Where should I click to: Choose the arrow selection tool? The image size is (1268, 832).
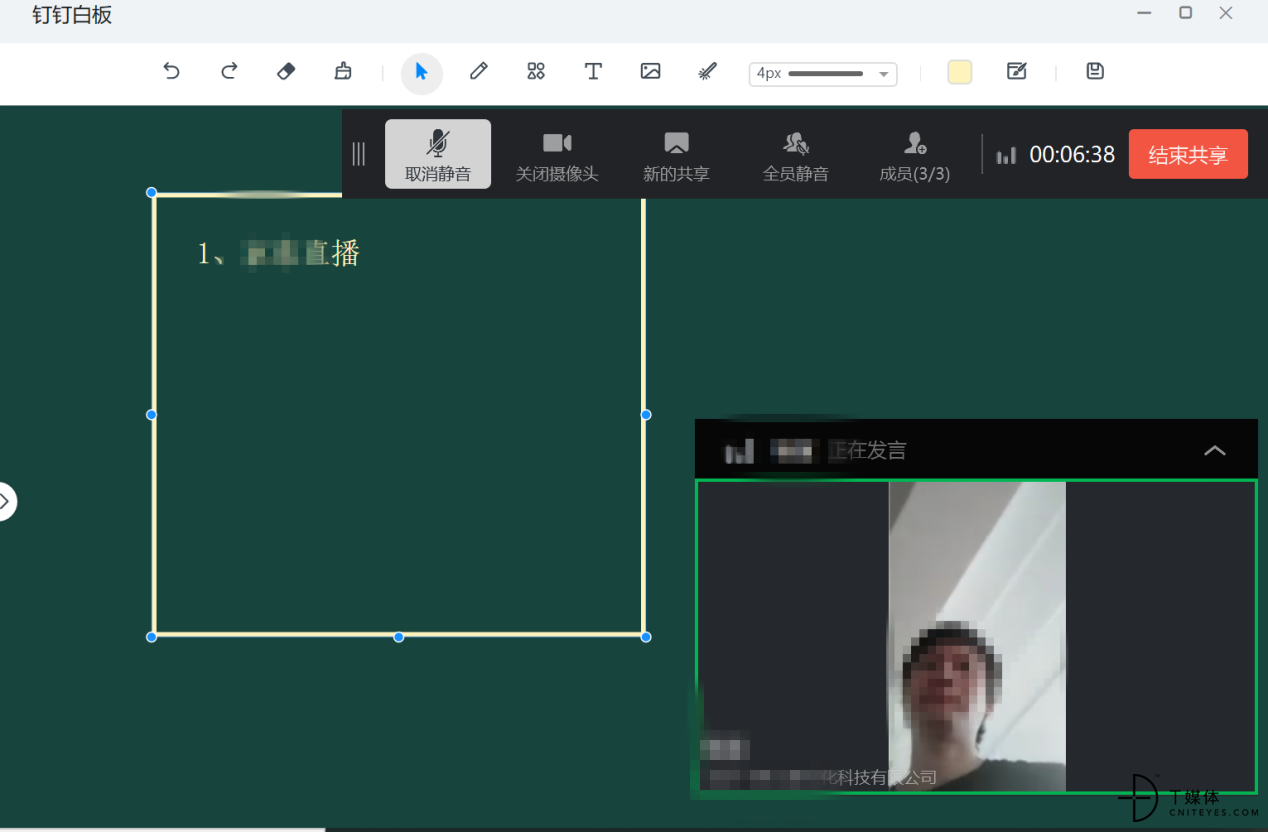422,72
